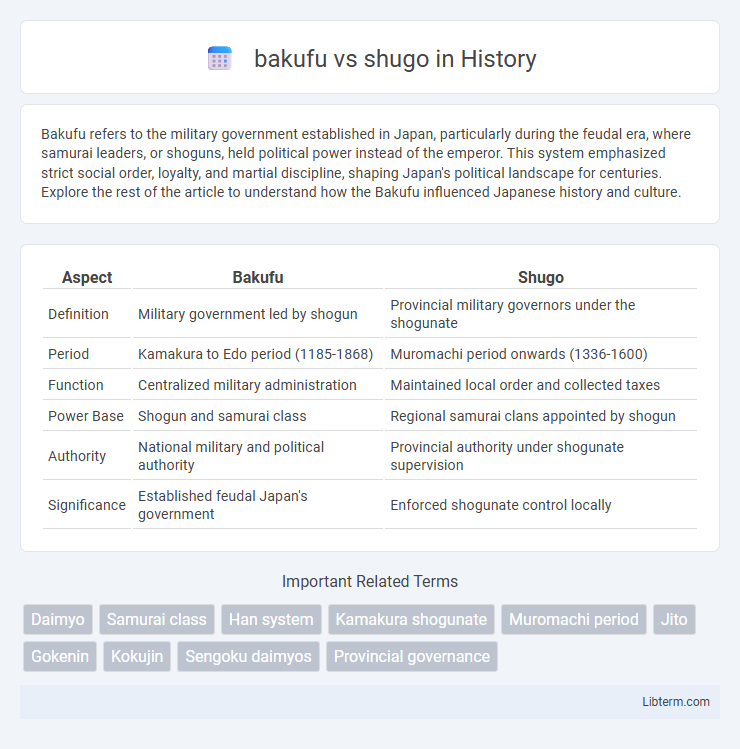Click the Aspect column header
This screenshot has height=749, width=740.
87,277
